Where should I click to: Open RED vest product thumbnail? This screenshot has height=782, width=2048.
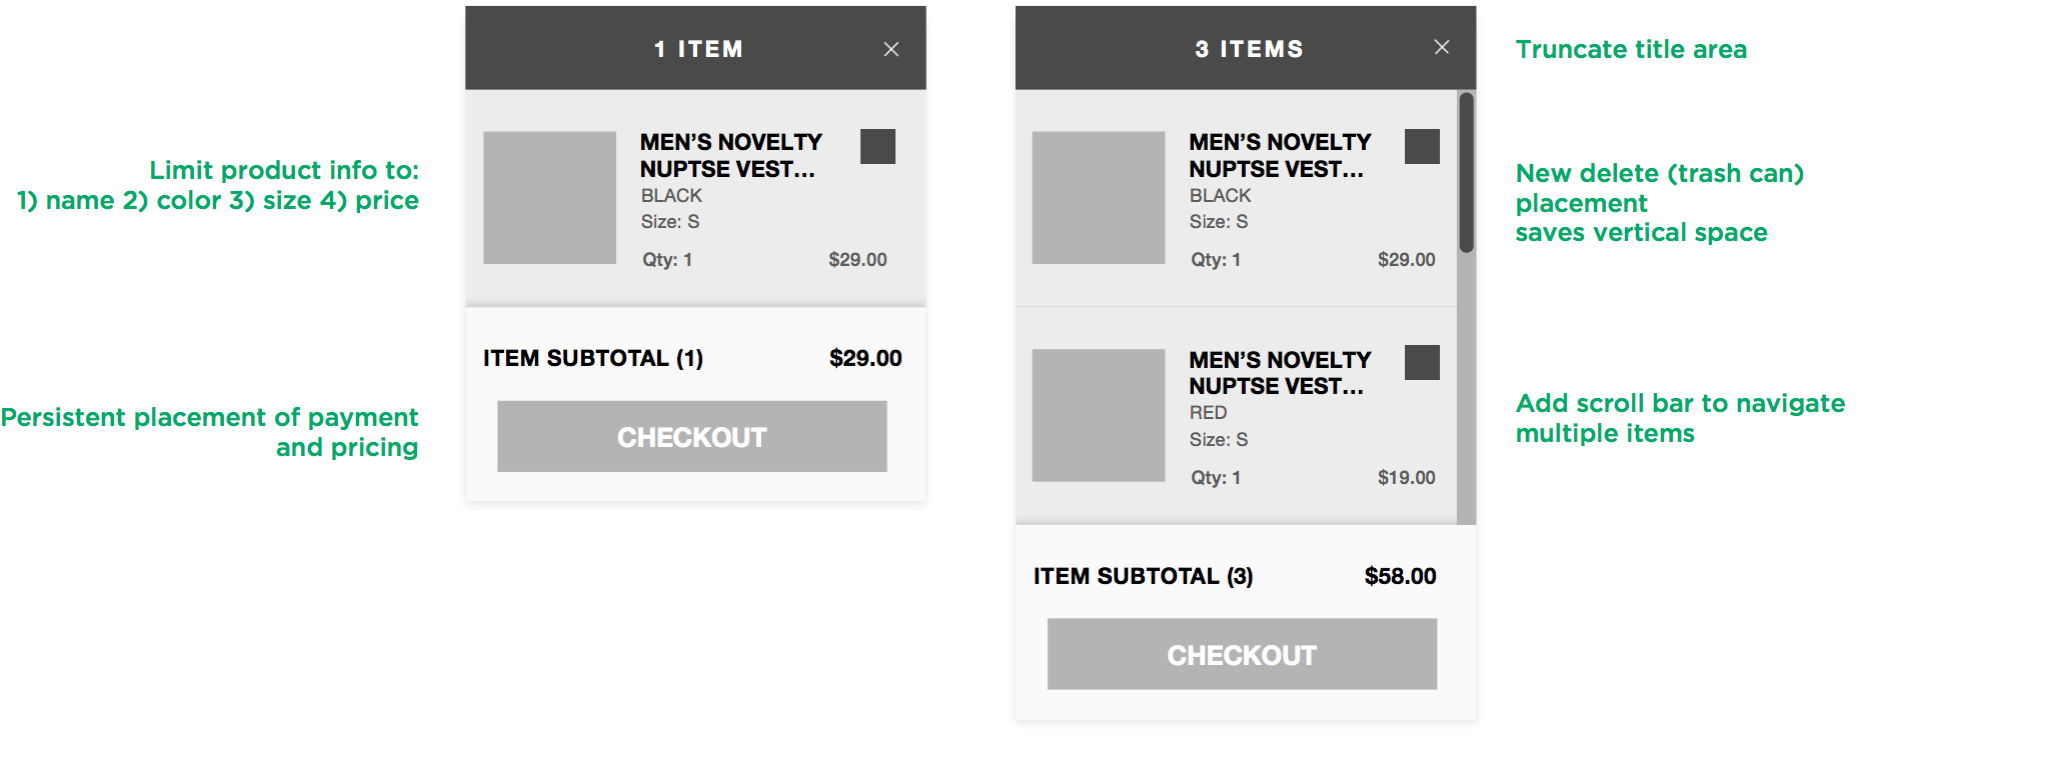pyautogui.click(x=1098, y=415)
